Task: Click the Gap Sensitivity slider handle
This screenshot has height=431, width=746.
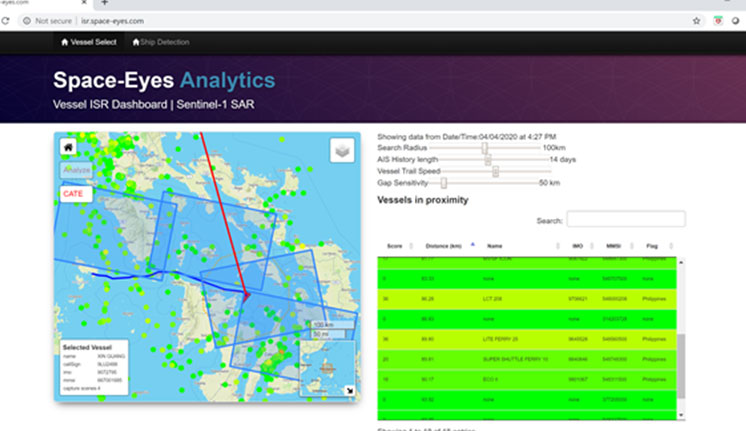Action: 444,184
